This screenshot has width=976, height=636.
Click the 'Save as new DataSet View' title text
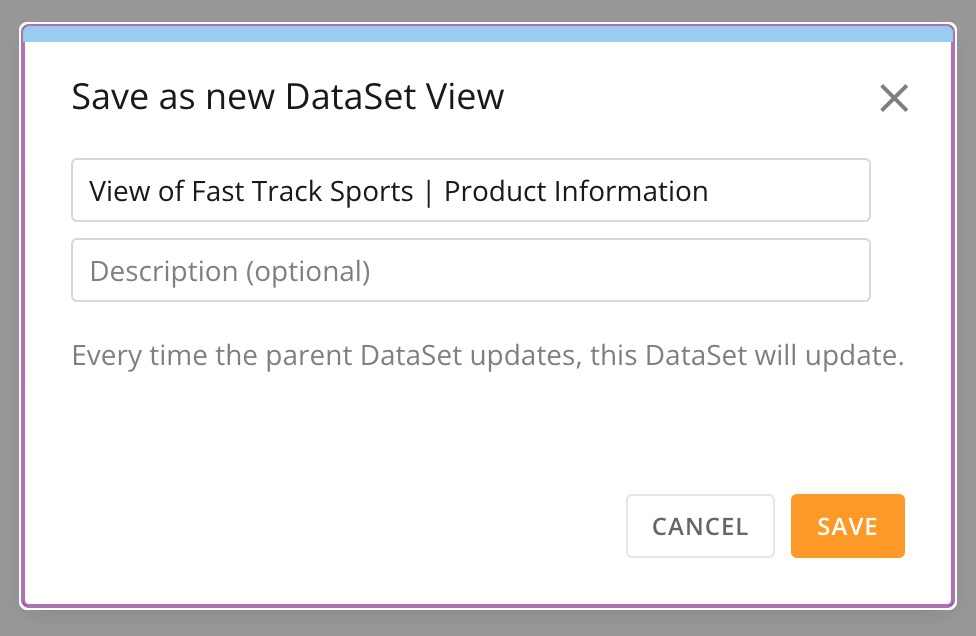coord(287,96)
